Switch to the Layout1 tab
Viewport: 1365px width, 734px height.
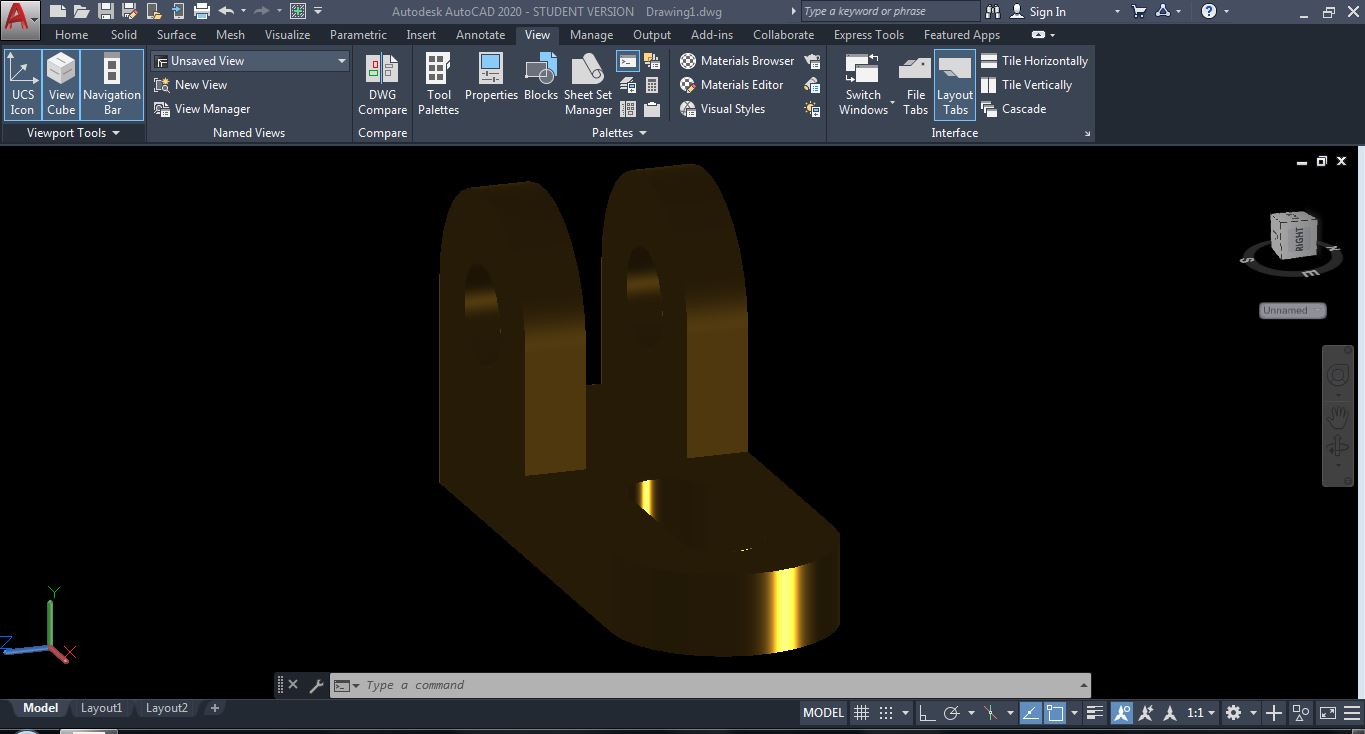[x=101, y=707]
